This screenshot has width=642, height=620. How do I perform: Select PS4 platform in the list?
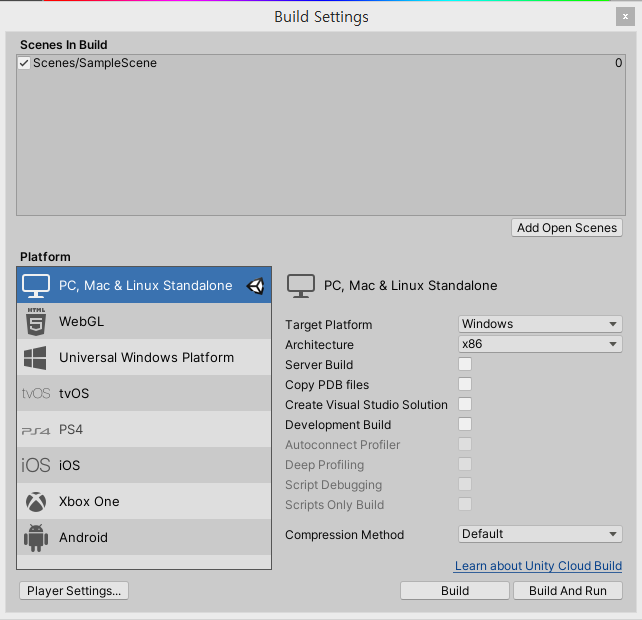click(144, 430)
